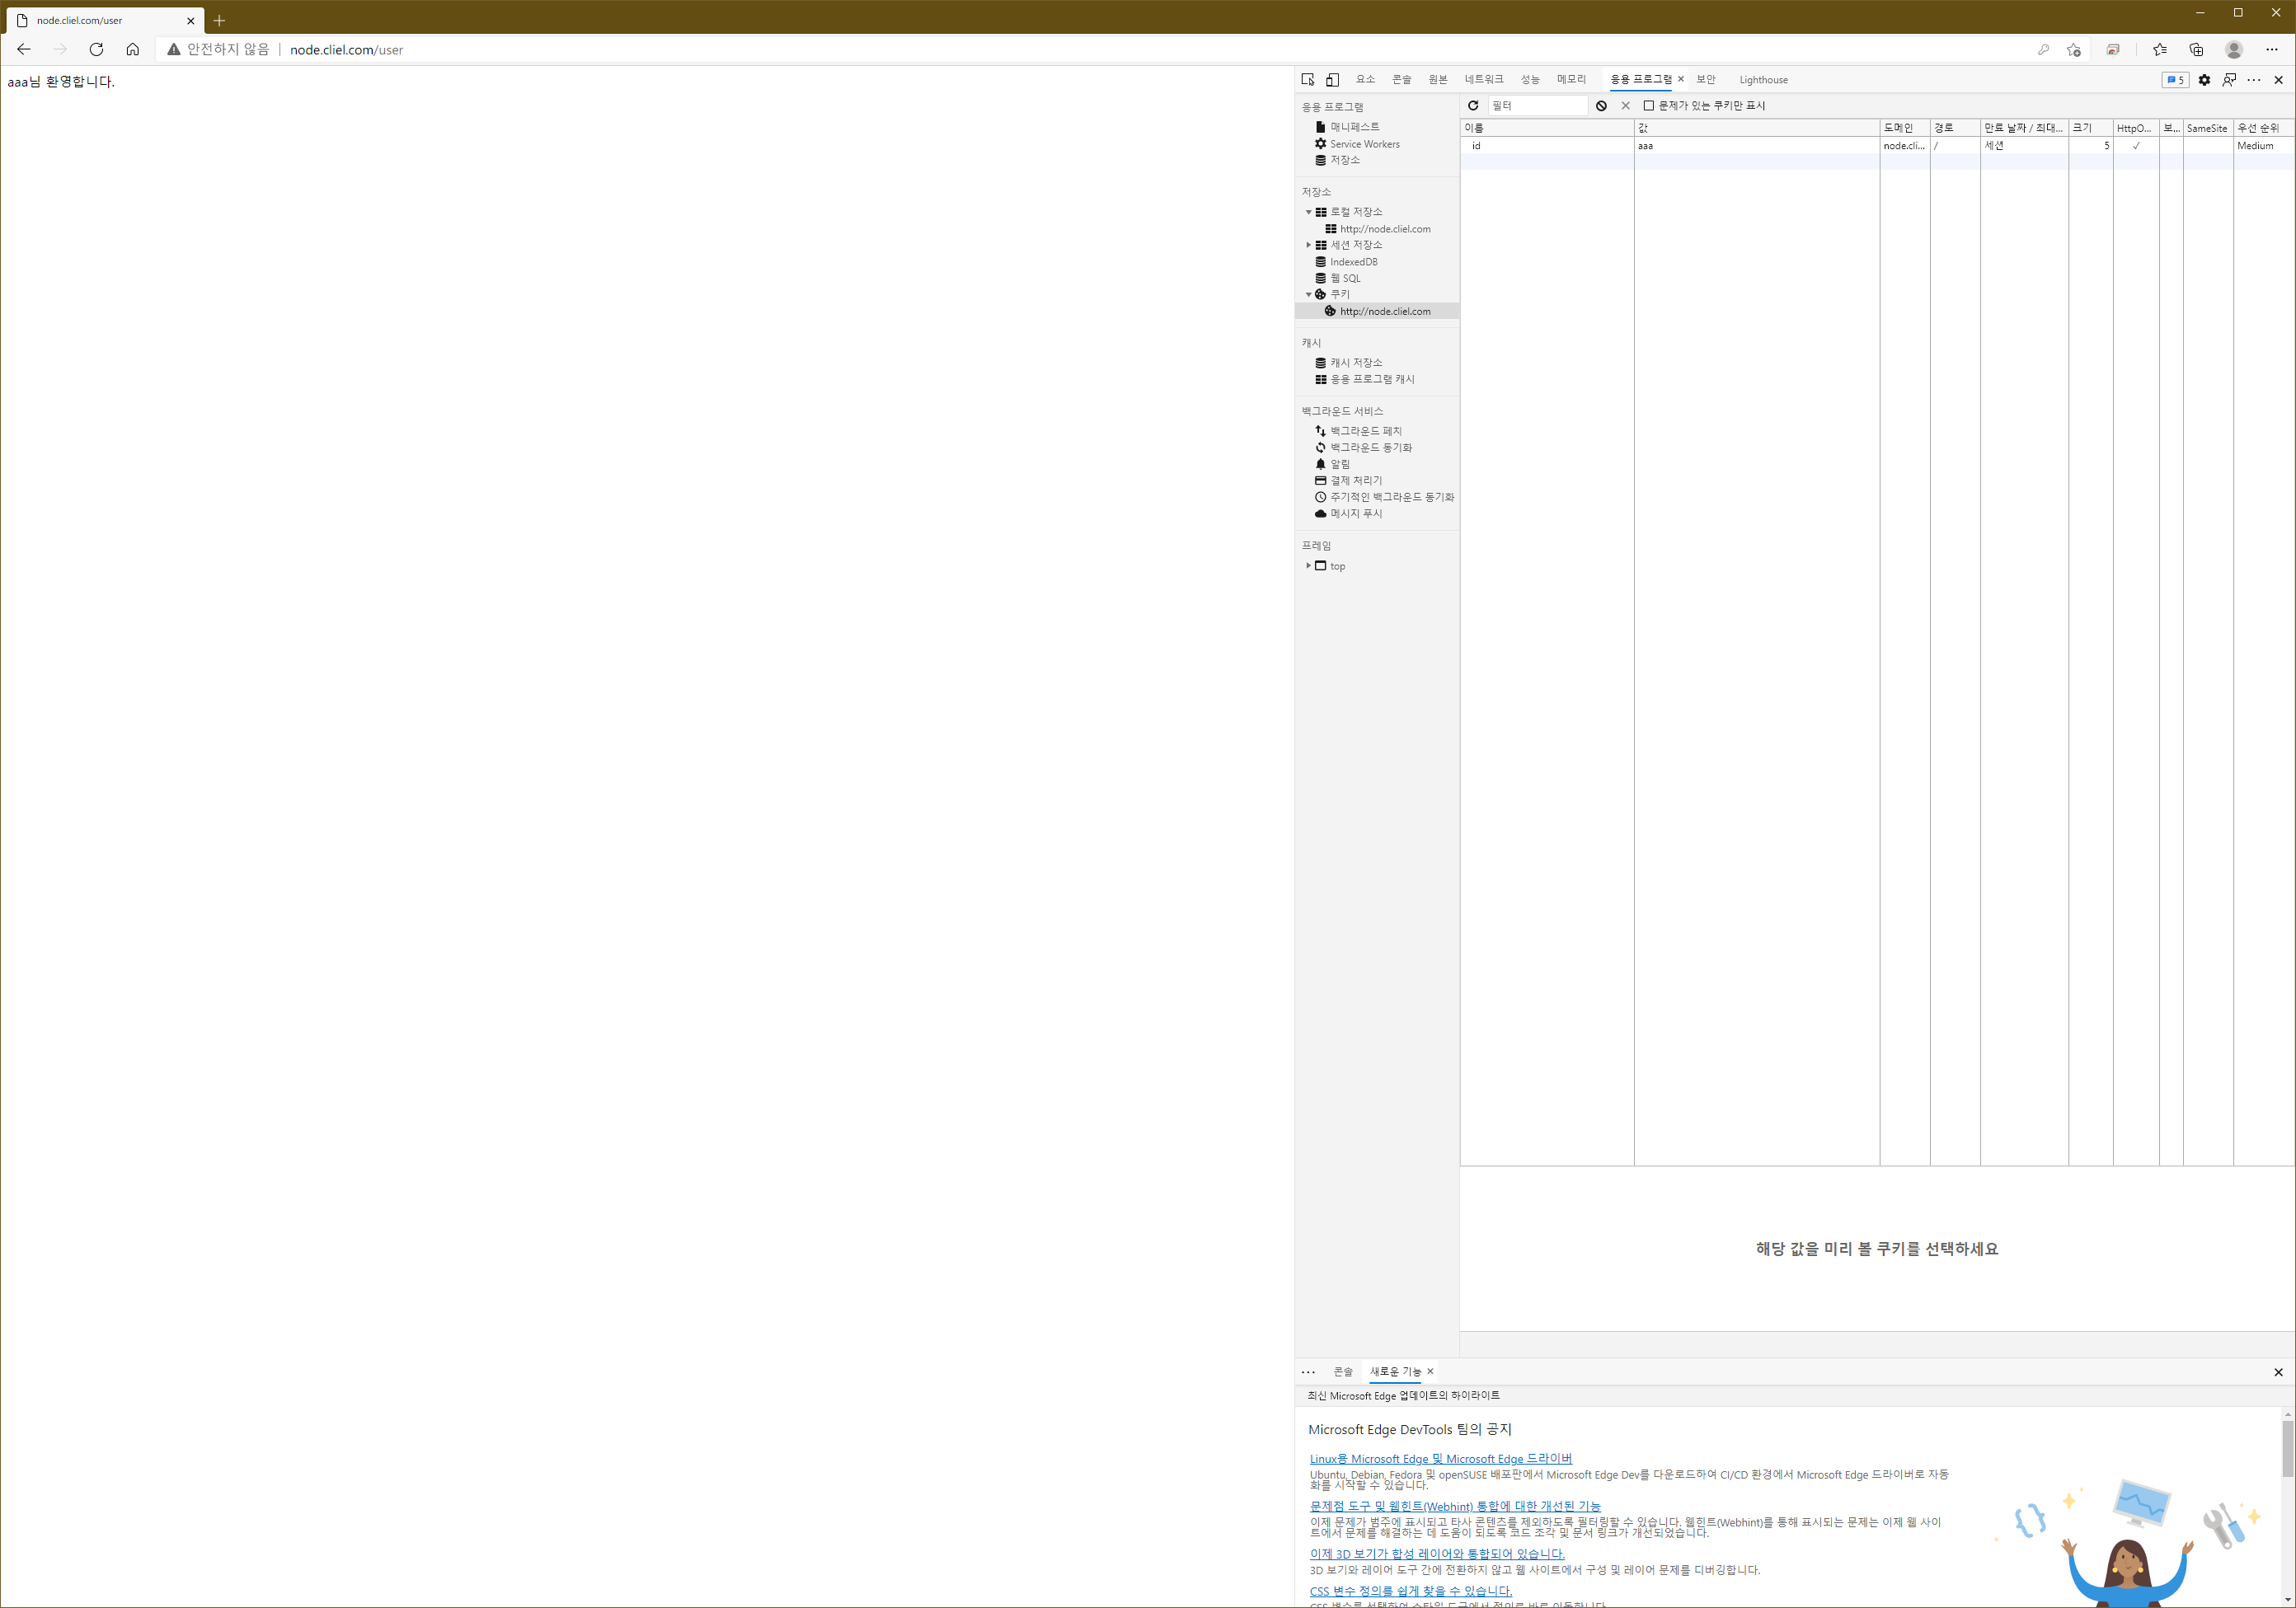Click the browser Collections icon
Image resolution: width=2296 pixels, height=1608 pixels.
tap(2196, 50)
